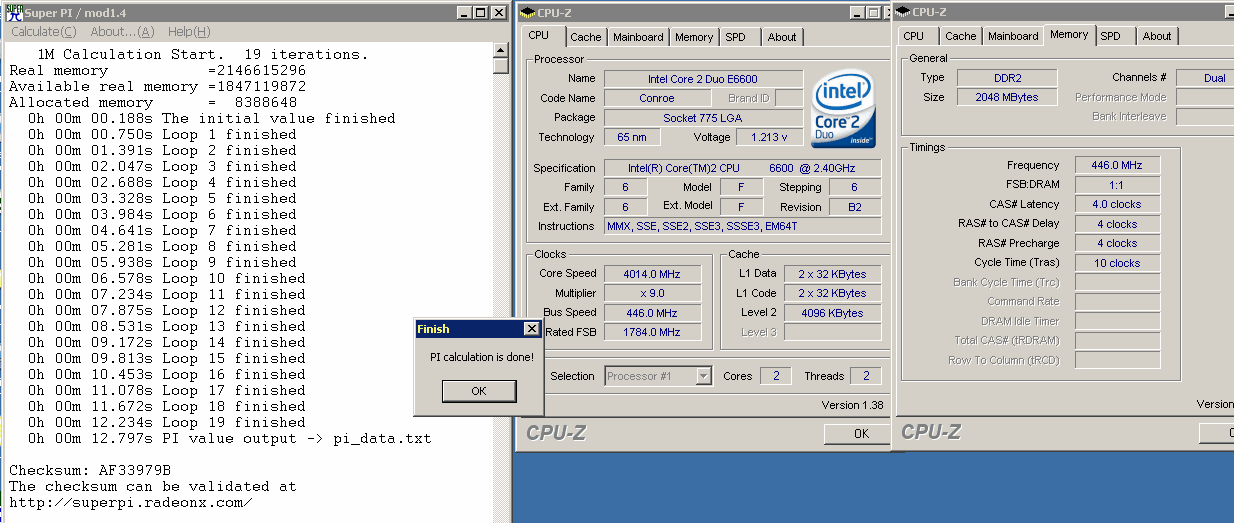Viewport: 1234px width, 523px height.
Task: Click the PI value output pi_data.txt line
Action: [230, 438]
